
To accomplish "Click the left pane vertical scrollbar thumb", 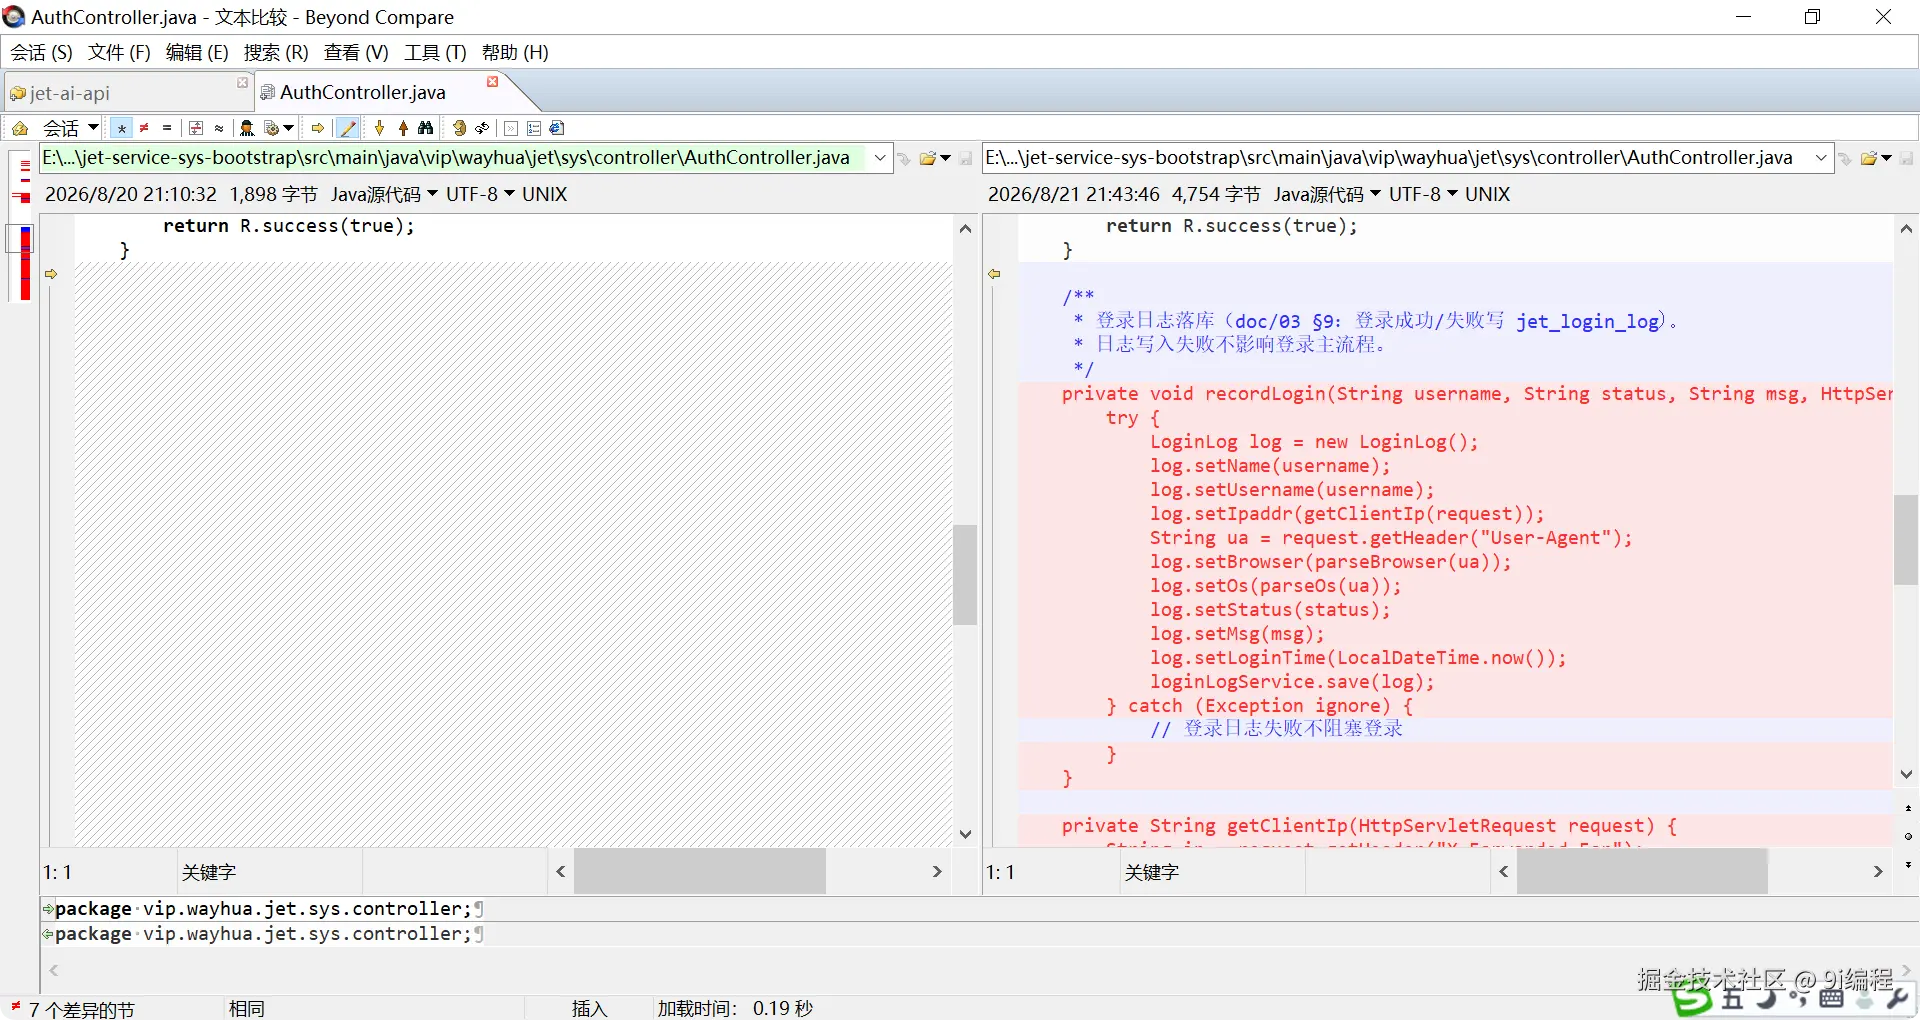I will point(965,575).
